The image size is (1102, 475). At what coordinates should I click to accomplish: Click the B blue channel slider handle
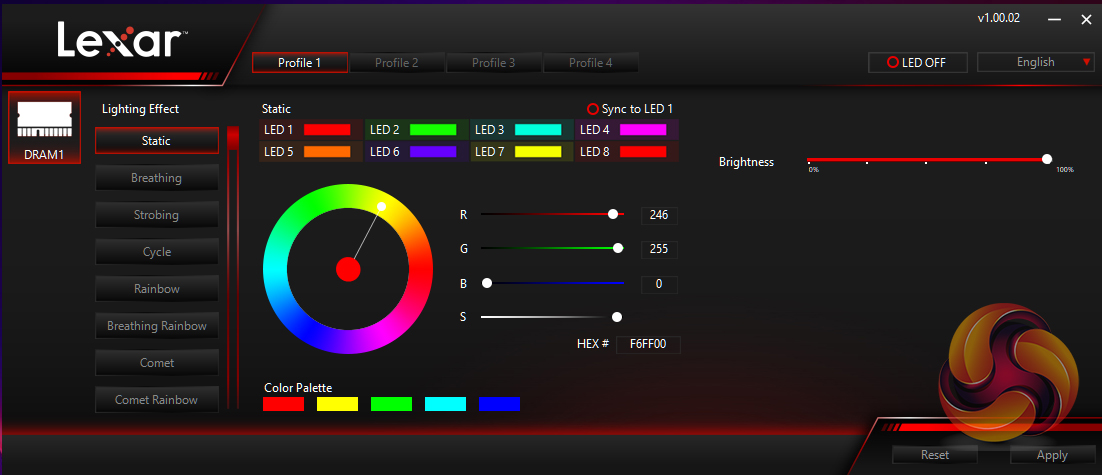pyautogui.click(x=486, y=283)
